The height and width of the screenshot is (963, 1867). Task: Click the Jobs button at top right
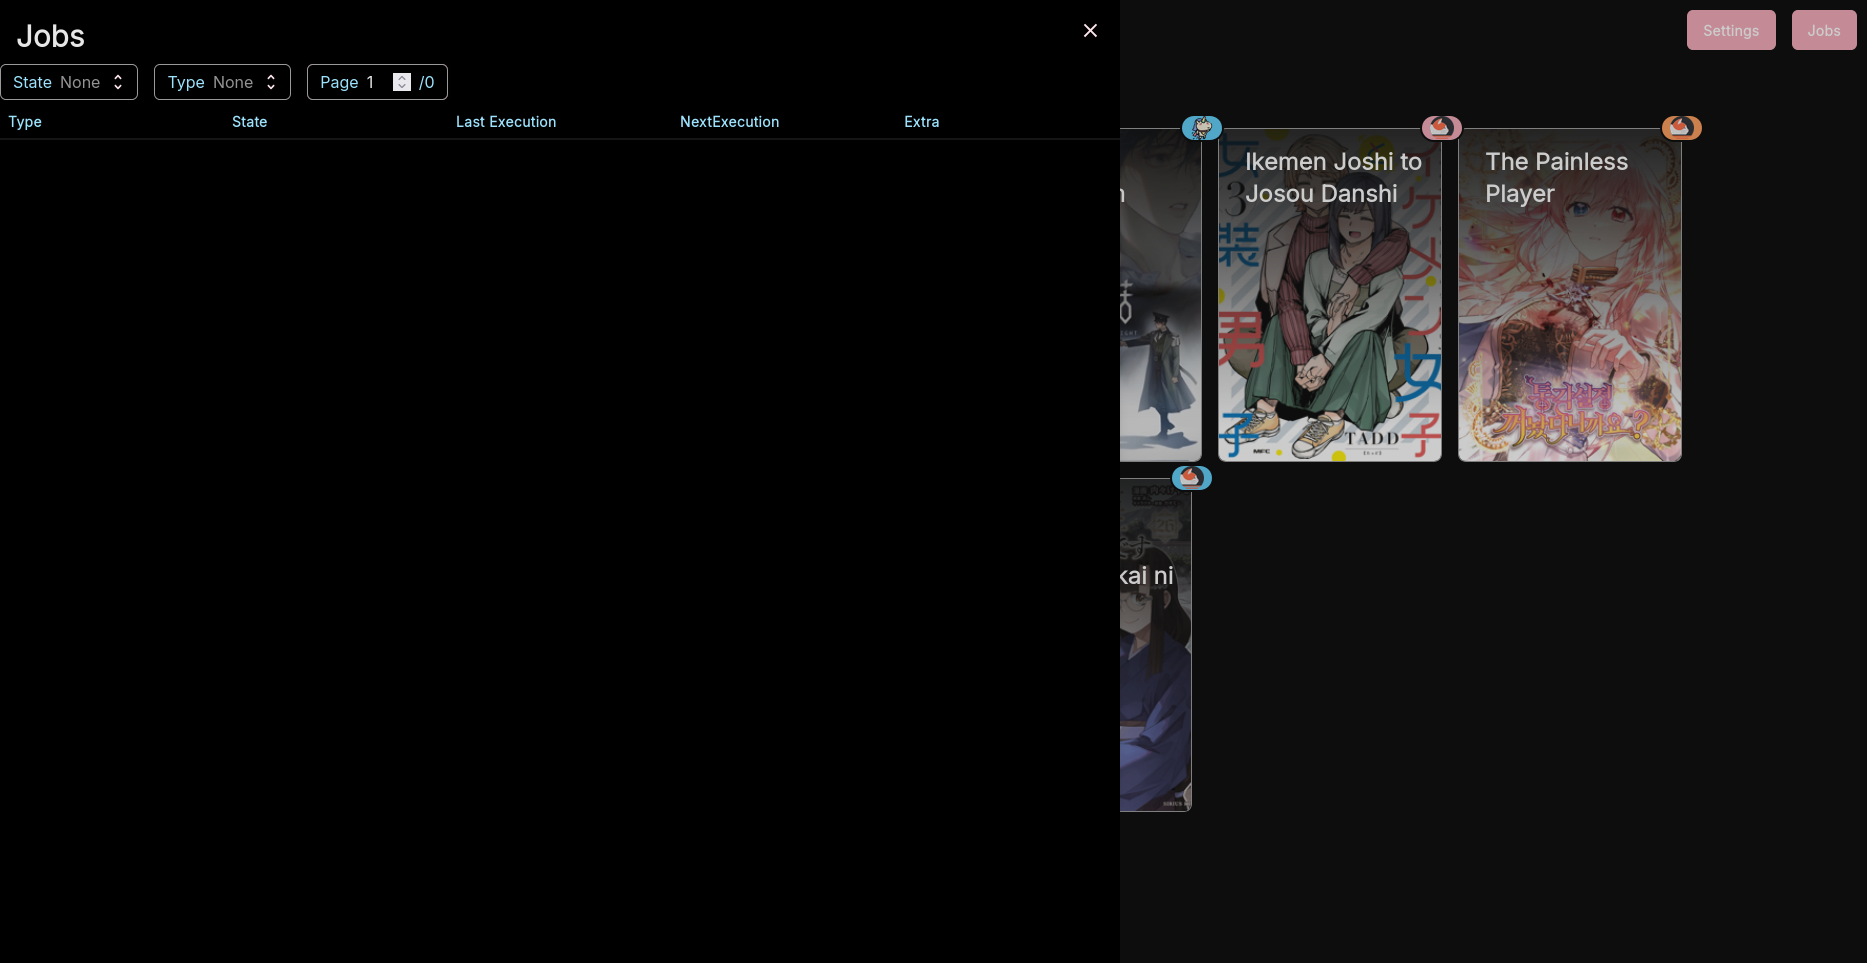tap(1824, 30)
